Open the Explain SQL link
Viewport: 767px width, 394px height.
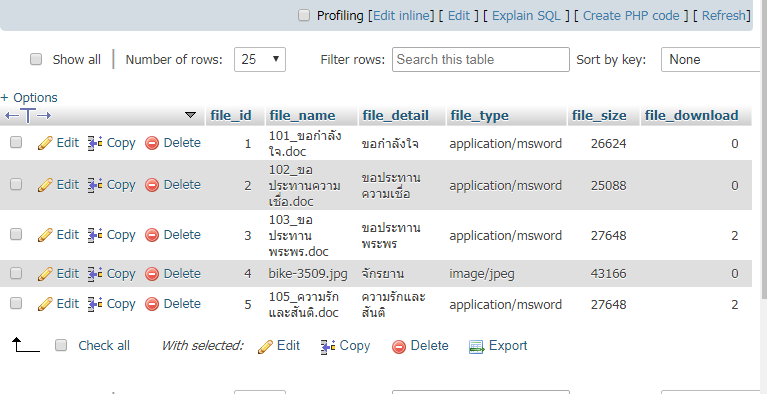[x=526, y=16]
